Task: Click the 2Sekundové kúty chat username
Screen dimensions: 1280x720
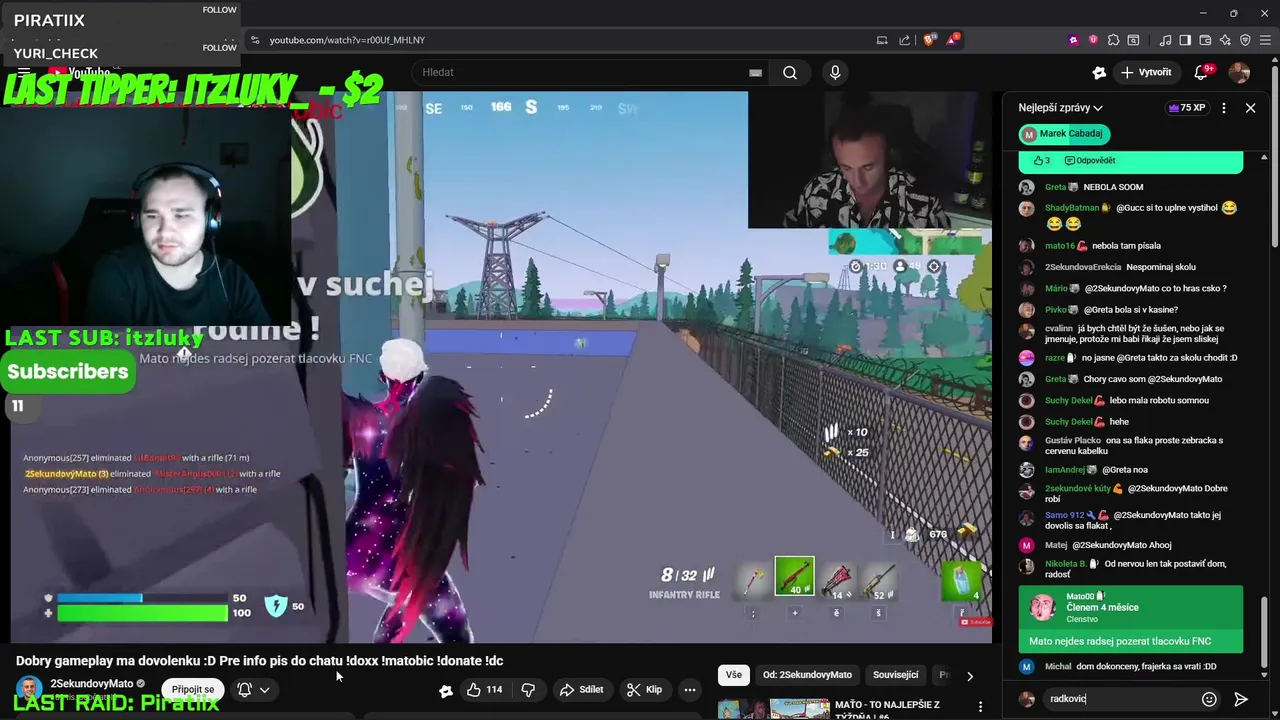Action: (1078, 489)
